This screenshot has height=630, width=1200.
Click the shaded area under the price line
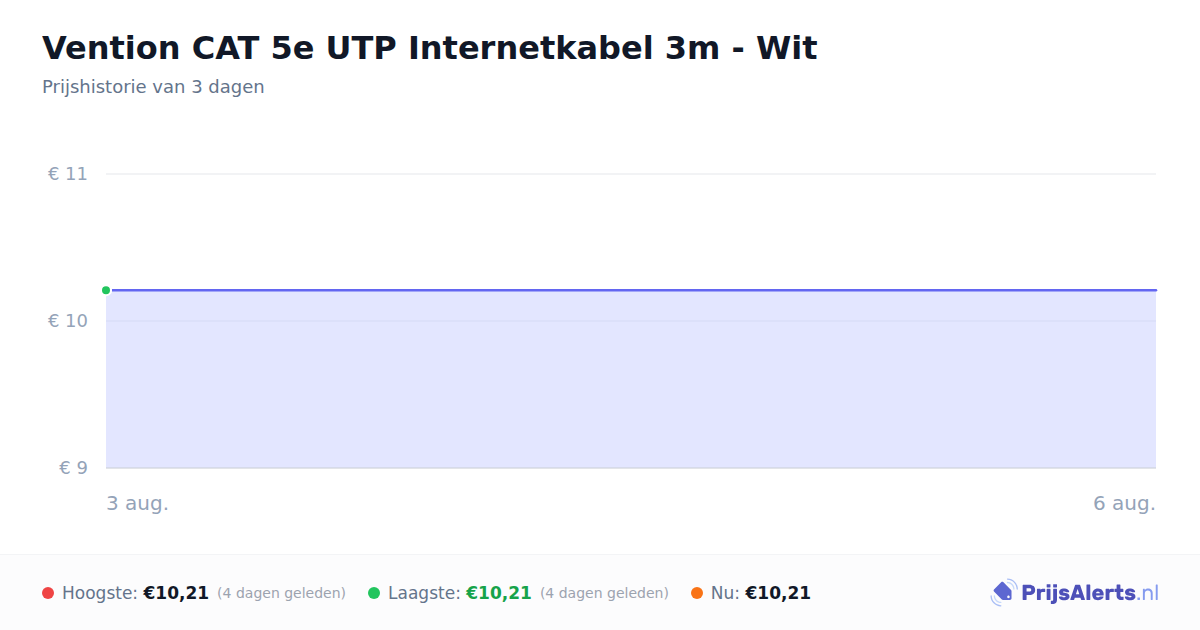[631, 380]
